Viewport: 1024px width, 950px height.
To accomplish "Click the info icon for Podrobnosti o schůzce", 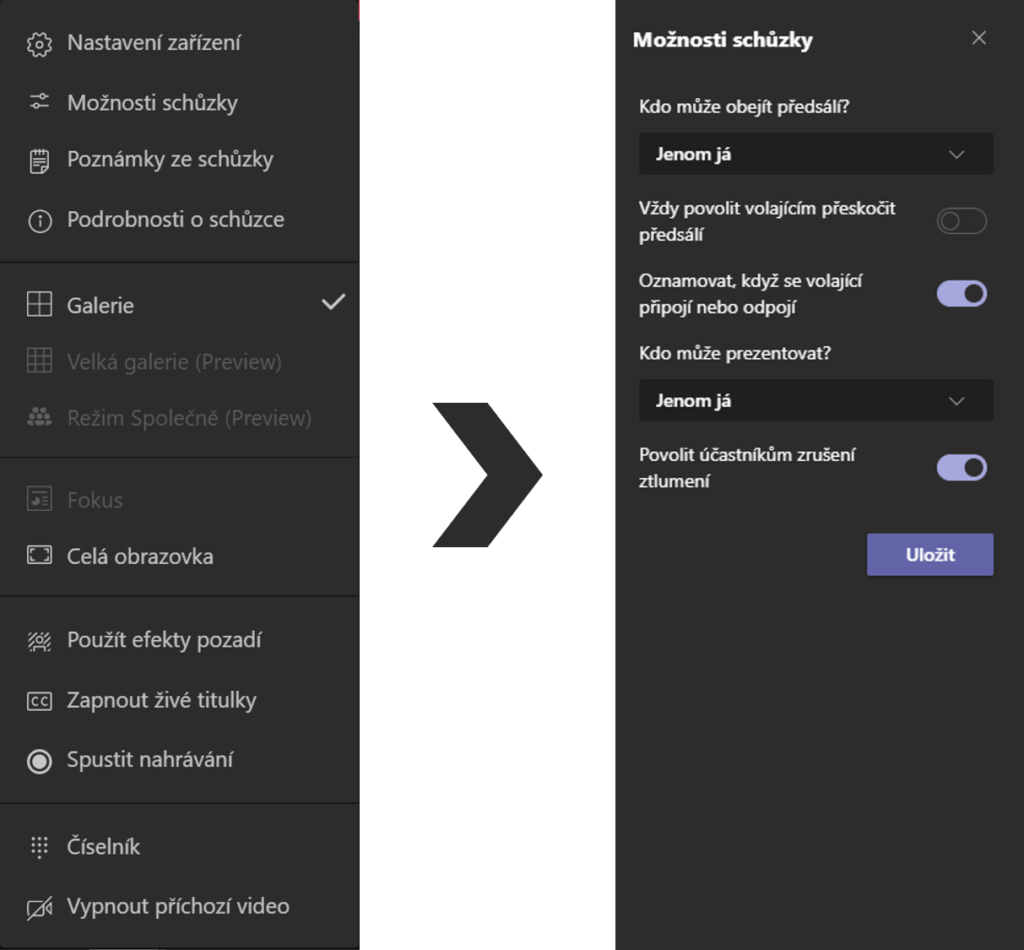I will coord(39,221).
